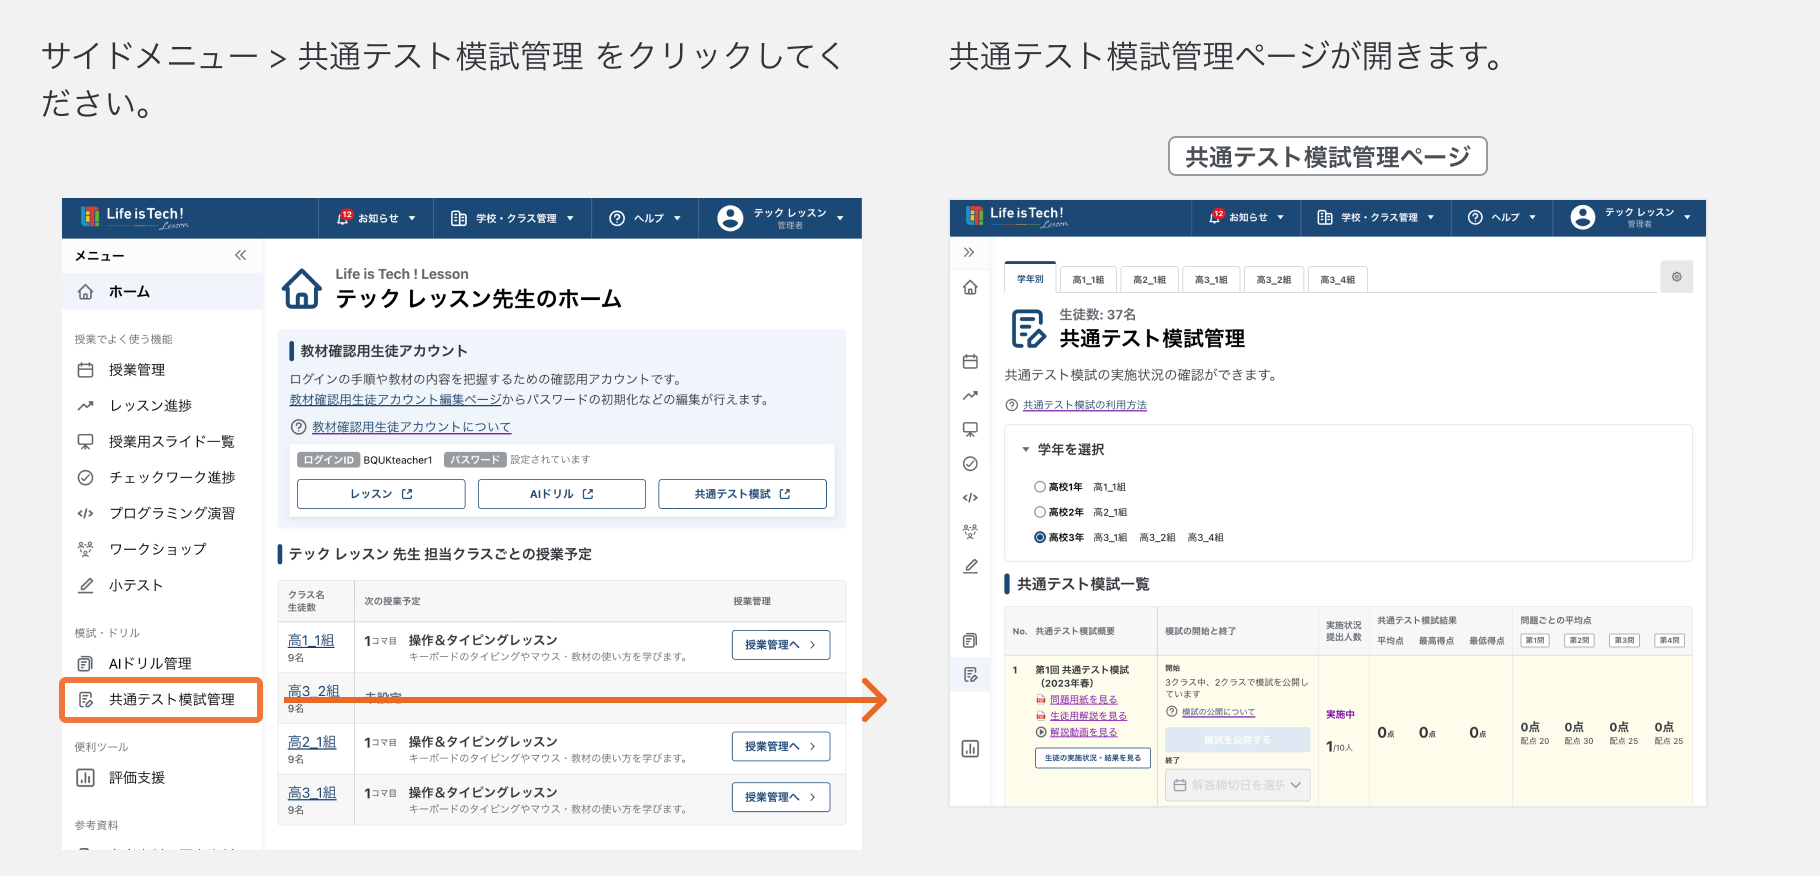Screen dimensions: 1820x876
Task: Open テック レッスン user menu on Home screen
Action: [781, 218]
